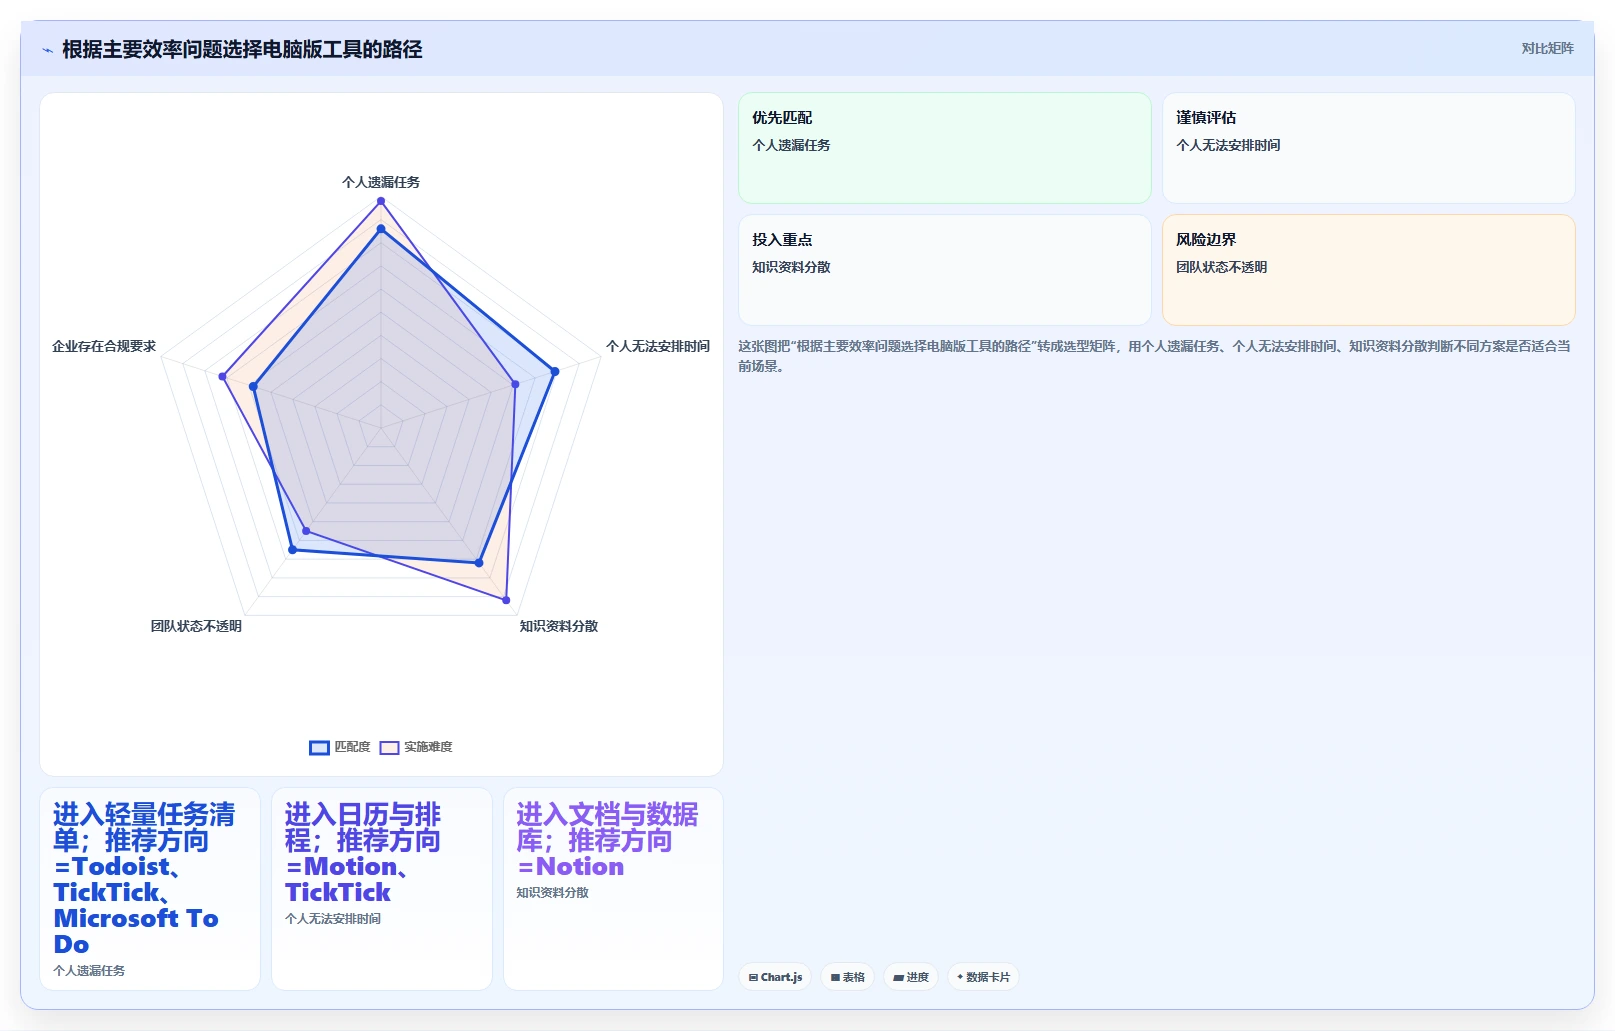Screen dimensions: 1615x1031
Task: Click 匹配度 data point on 个人遗漏任务 axis
Action: 381,229
